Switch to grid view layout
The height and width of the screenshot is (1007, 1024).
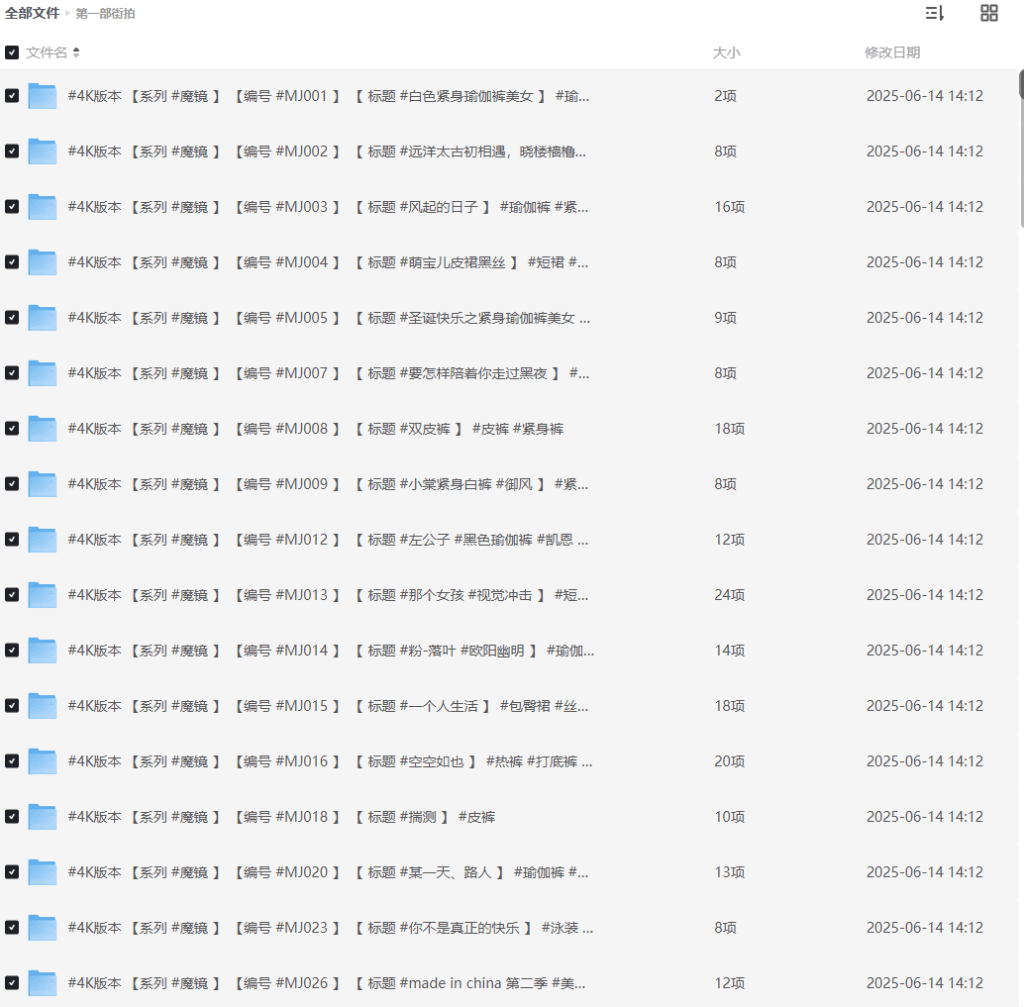point(989,13)
